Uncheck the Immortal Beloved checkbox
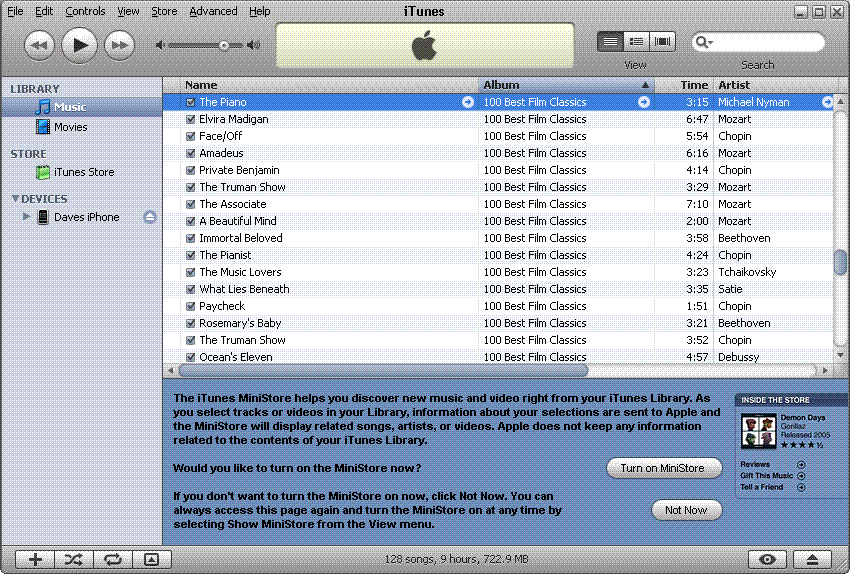This screenshot has height=574, width=850. [x=190, y=238]
